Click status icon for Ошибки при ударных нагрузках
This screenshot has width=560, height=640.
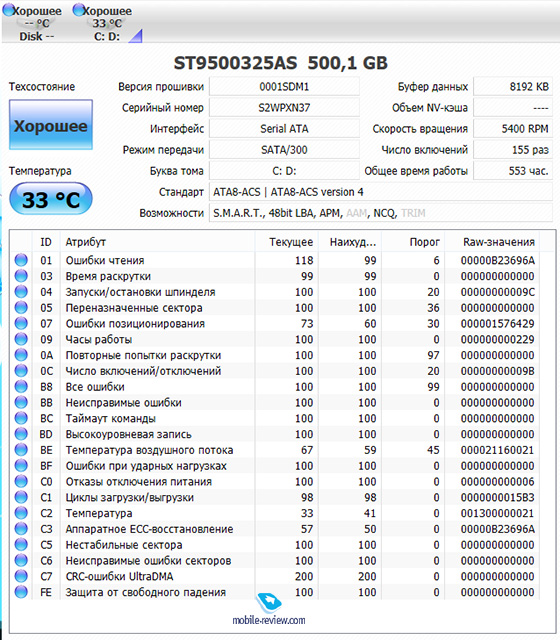coord(21,465)
